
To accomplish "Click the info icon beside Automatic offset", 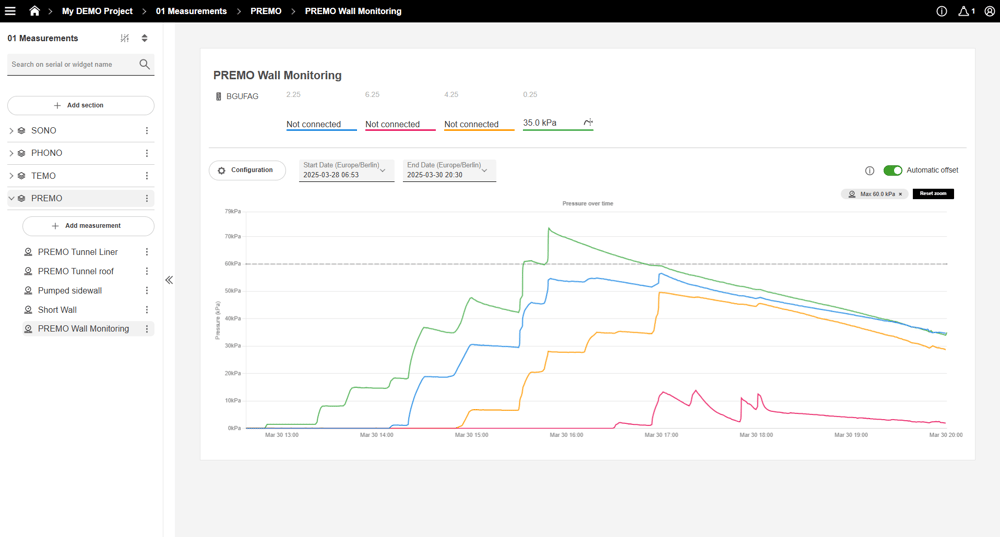I will (869, 171).
